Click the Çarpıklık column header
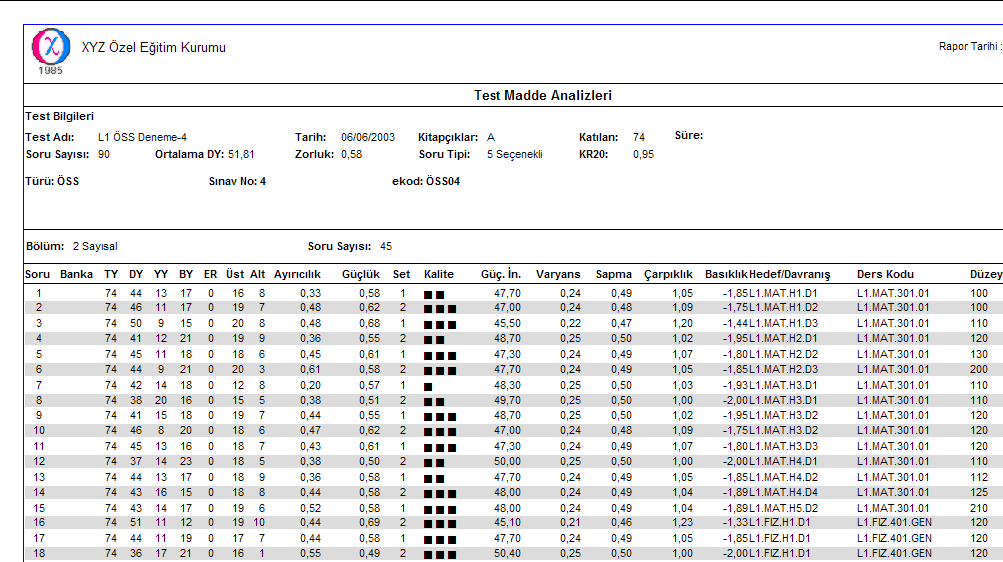Viewport: 1003px width, 562px height. coord(668,274)
